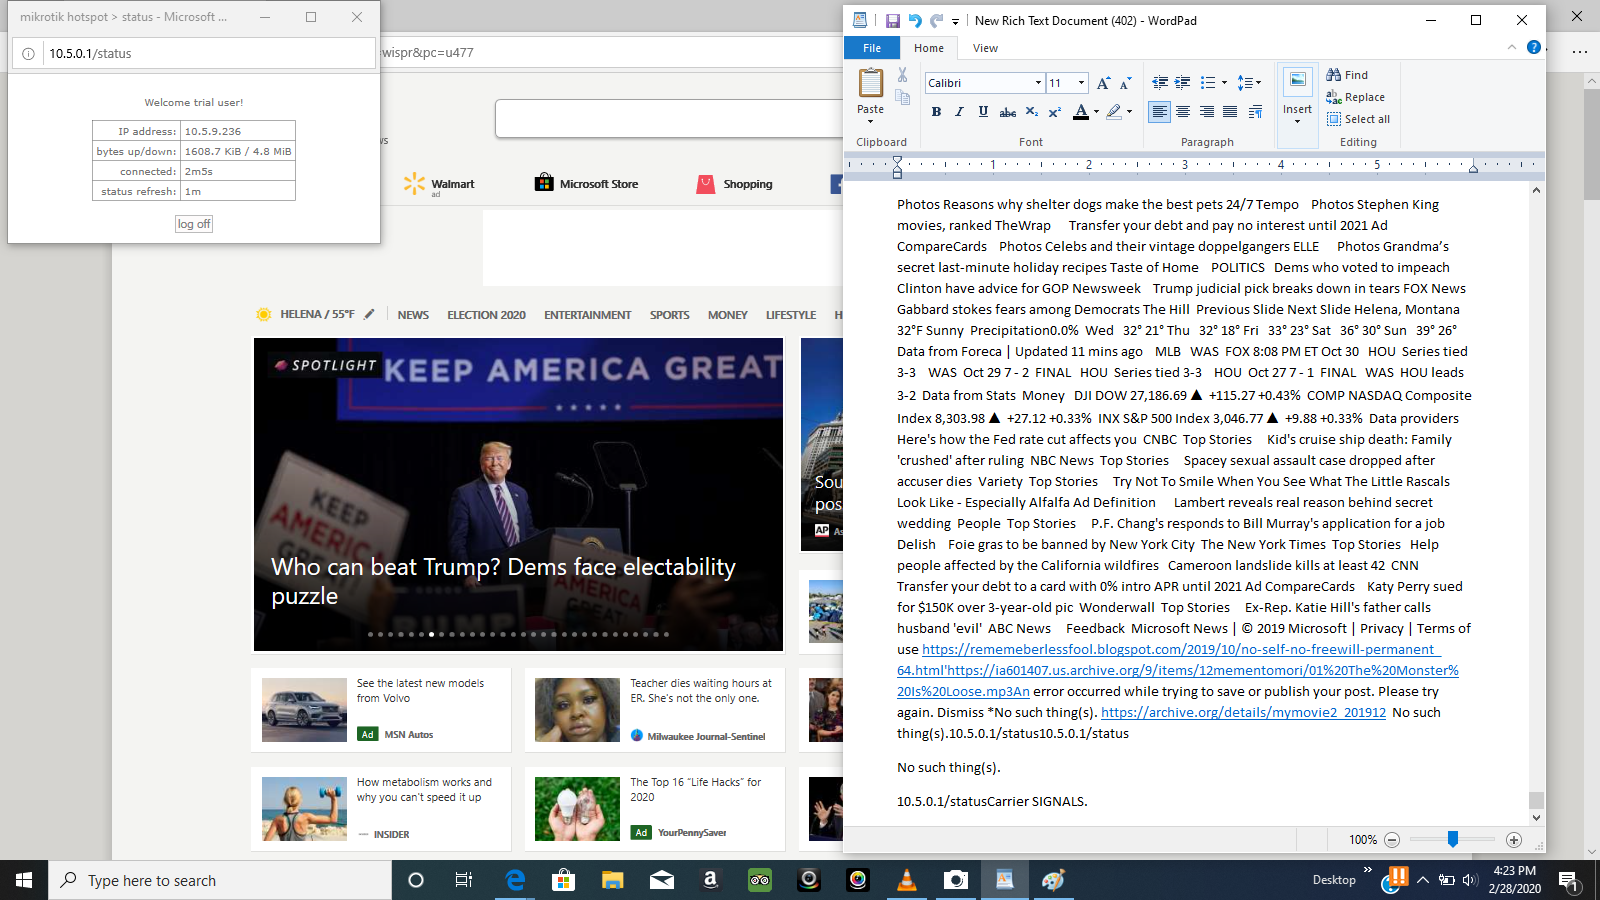Image resolution: width=1600 pixels, height=900 pixels.
Task: Toggle Align text left
Action: 1159,112
